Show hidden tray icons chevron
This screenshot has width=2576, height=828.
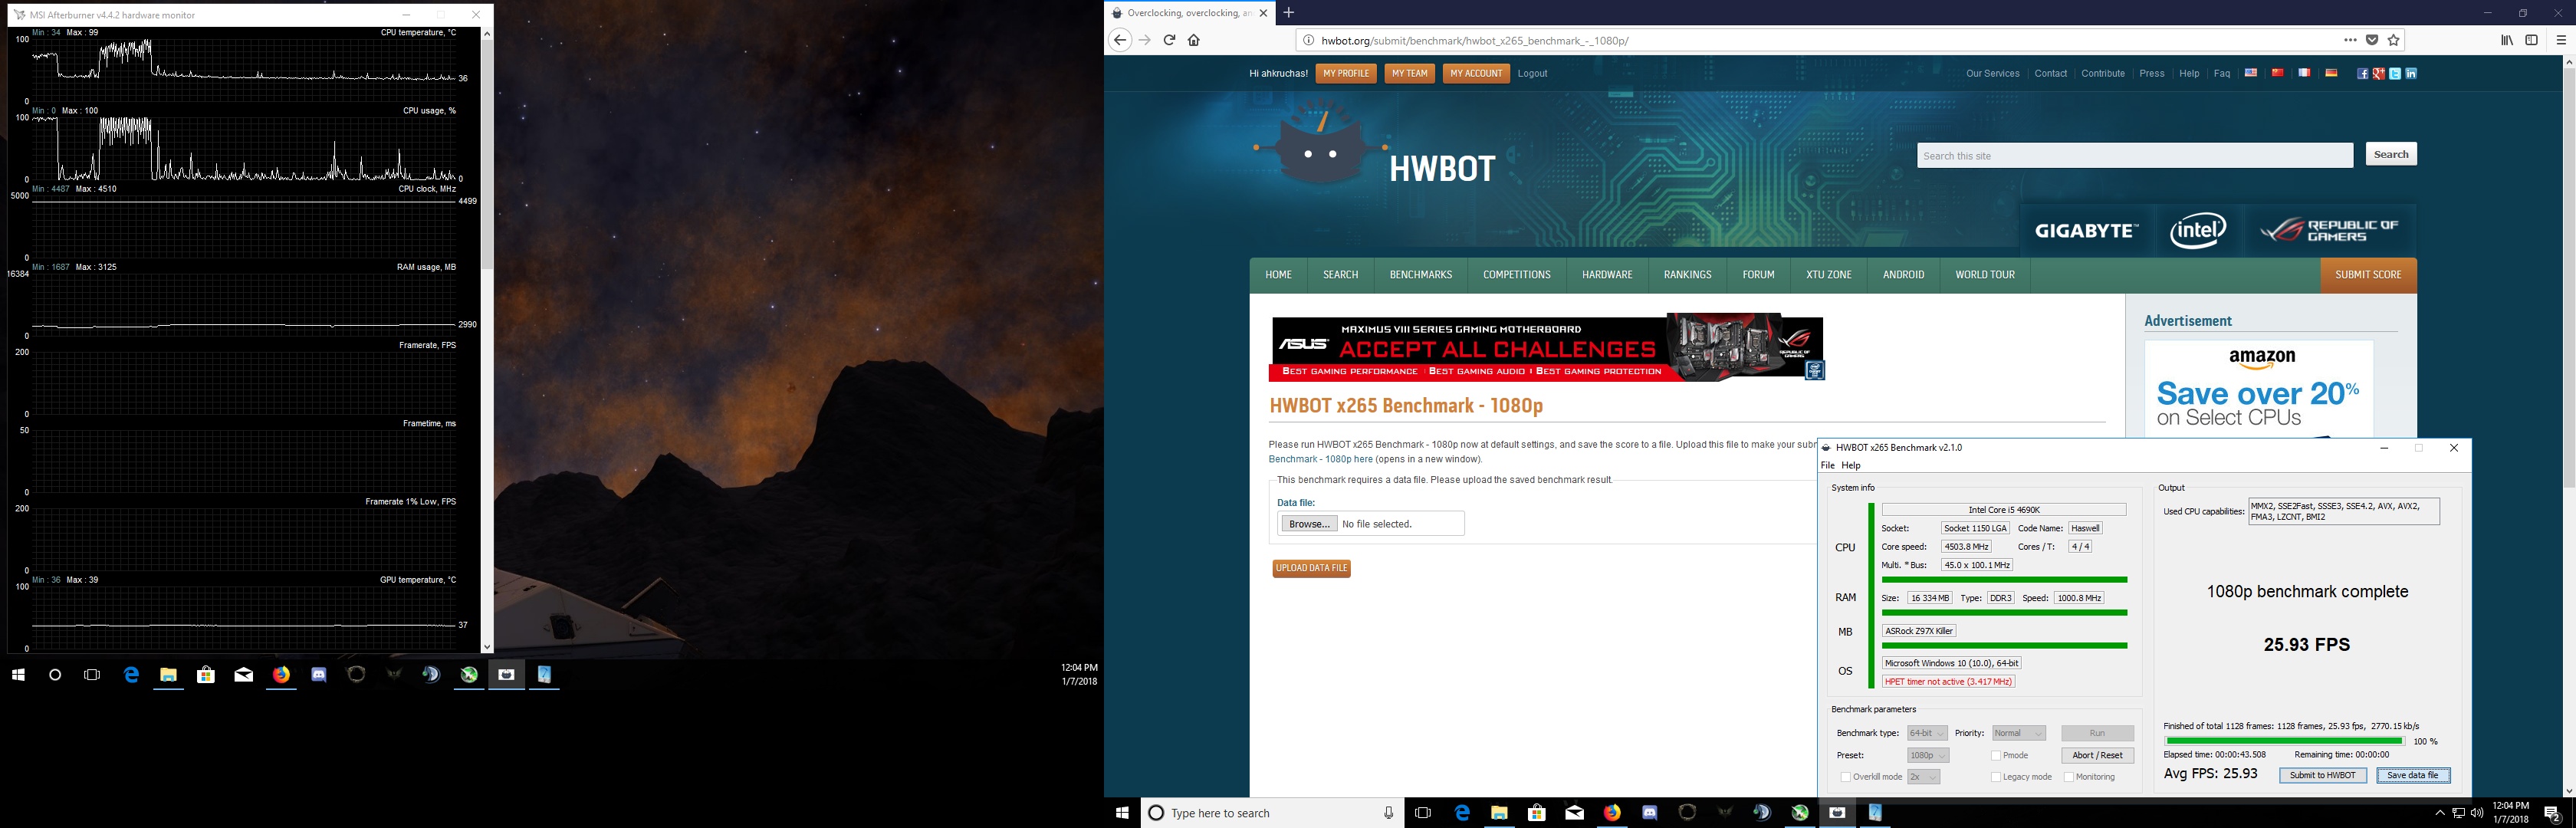click(2440, 813)
